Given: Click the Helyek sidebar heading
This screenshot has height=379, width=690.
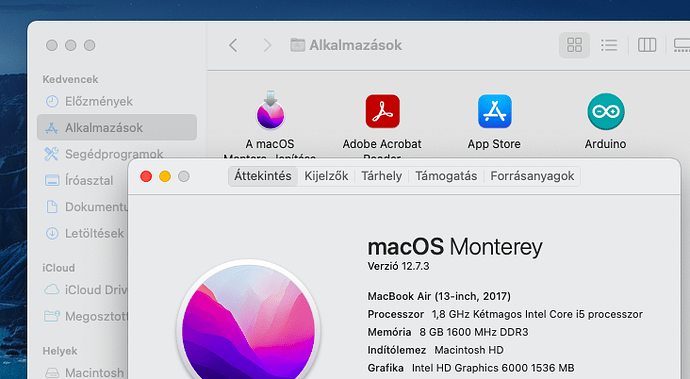Looking at the screenshot, I should [x=60, y=351].
